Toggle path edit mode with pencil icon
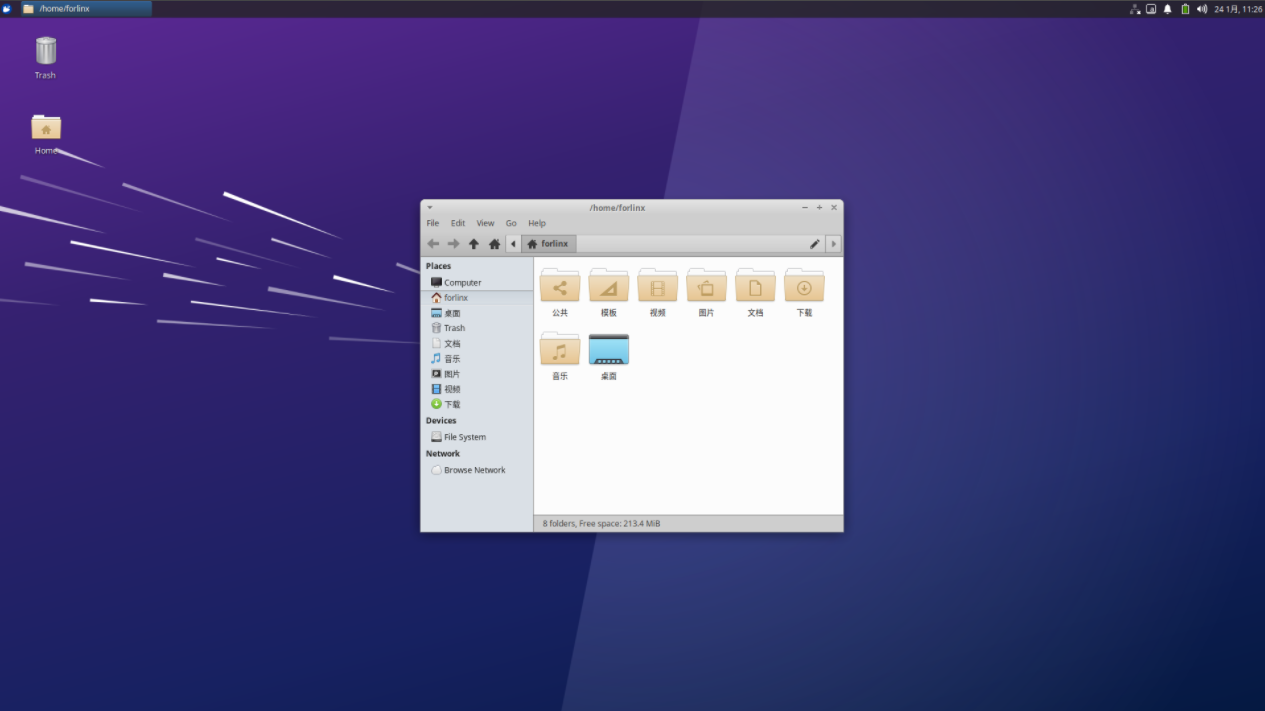 point(815,244)
